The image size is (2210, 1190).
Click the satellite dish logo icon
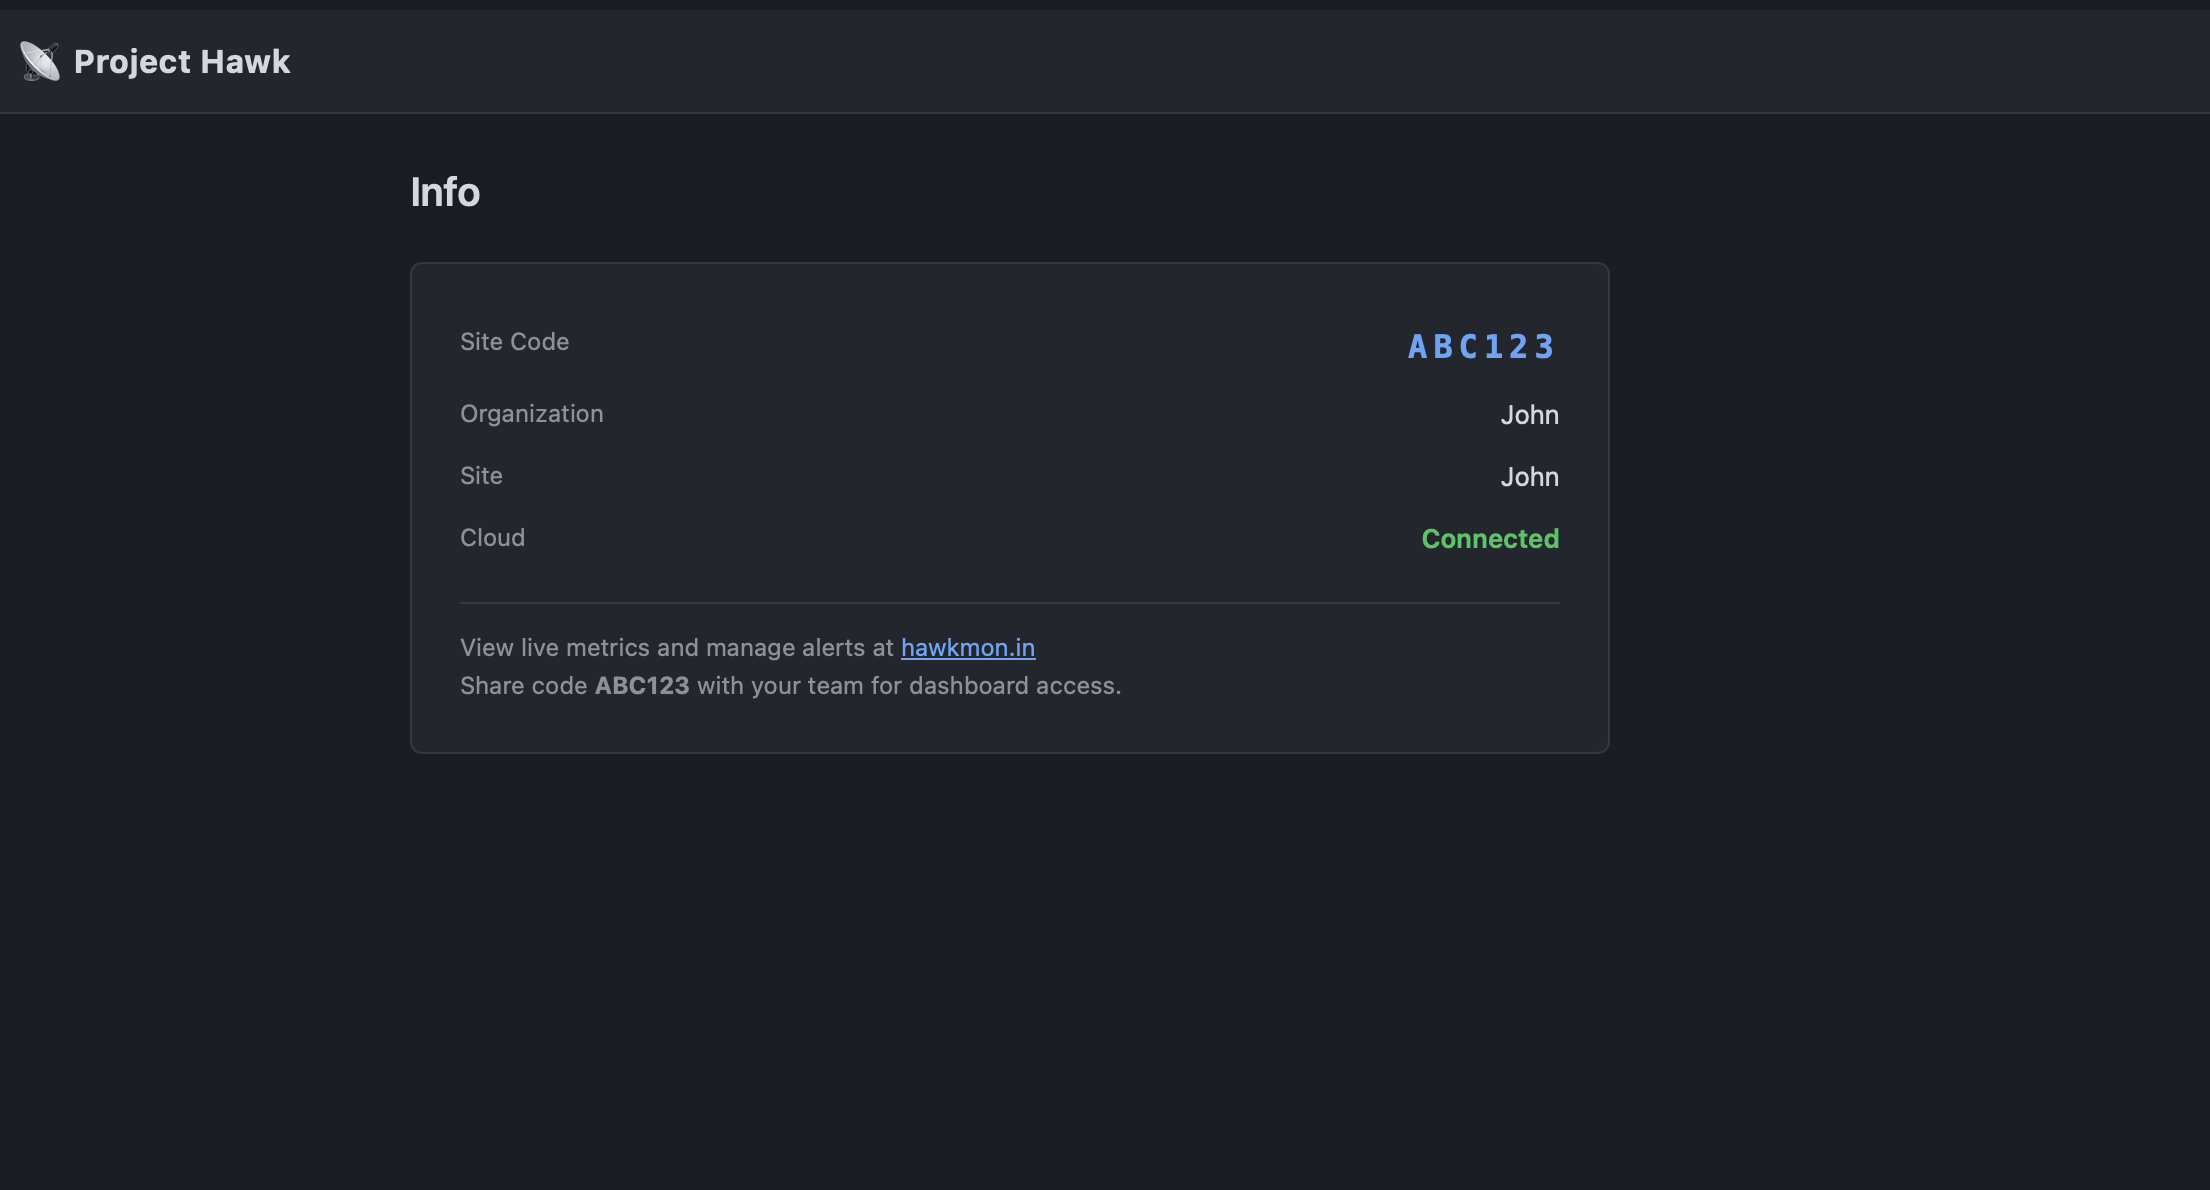[40, 62]
